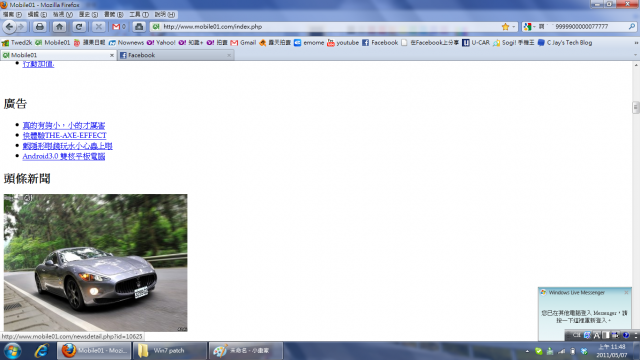Click the Maserati car news image
Viewport: 640px width, 360px height.
[96, 262]
